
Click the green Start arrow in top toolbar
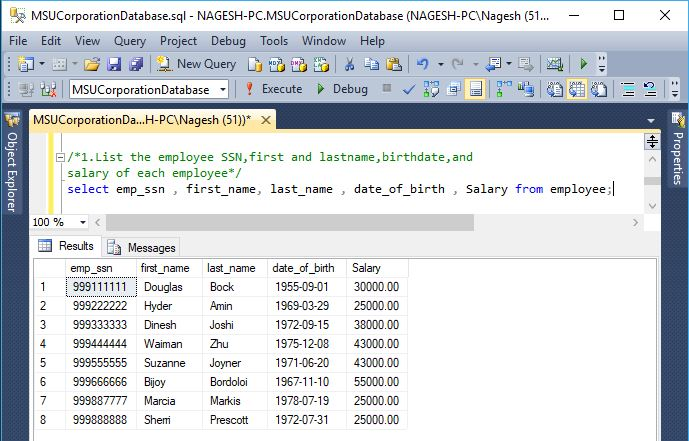pyautogui.click(x=584, y=64)
